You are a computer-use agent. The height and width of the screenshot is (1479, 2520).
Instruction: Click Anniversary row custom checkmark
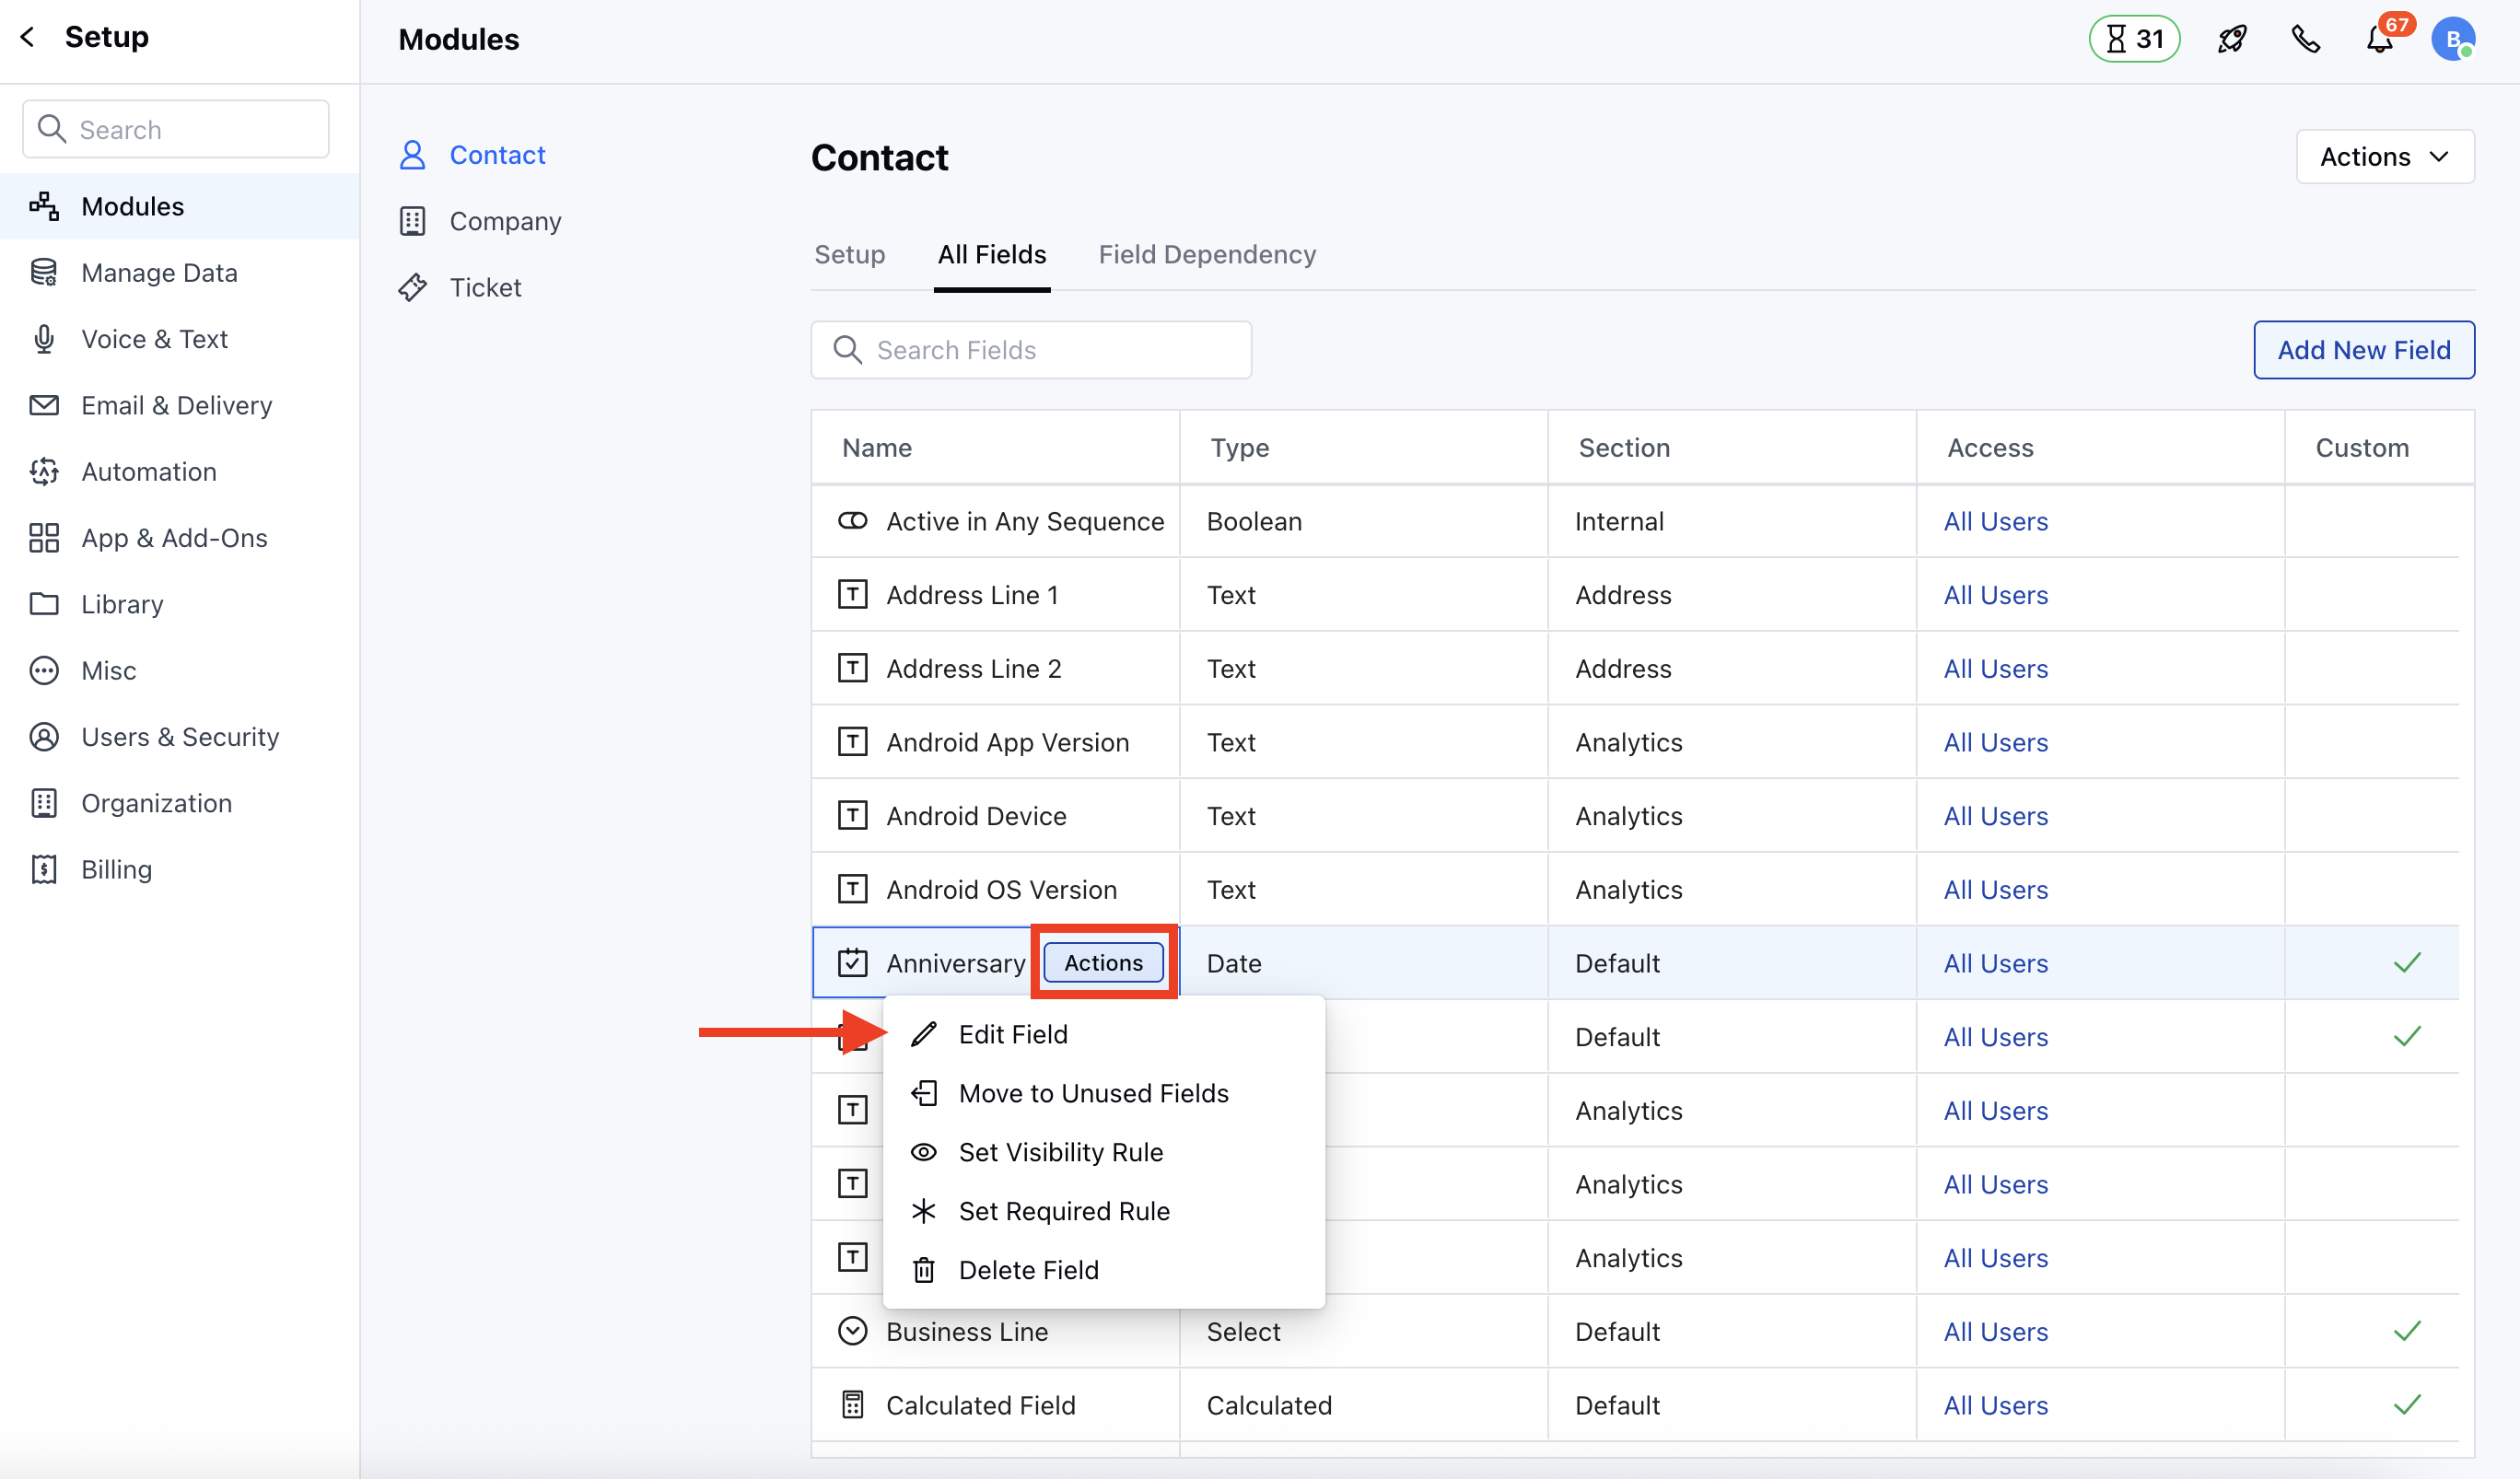2406,962
